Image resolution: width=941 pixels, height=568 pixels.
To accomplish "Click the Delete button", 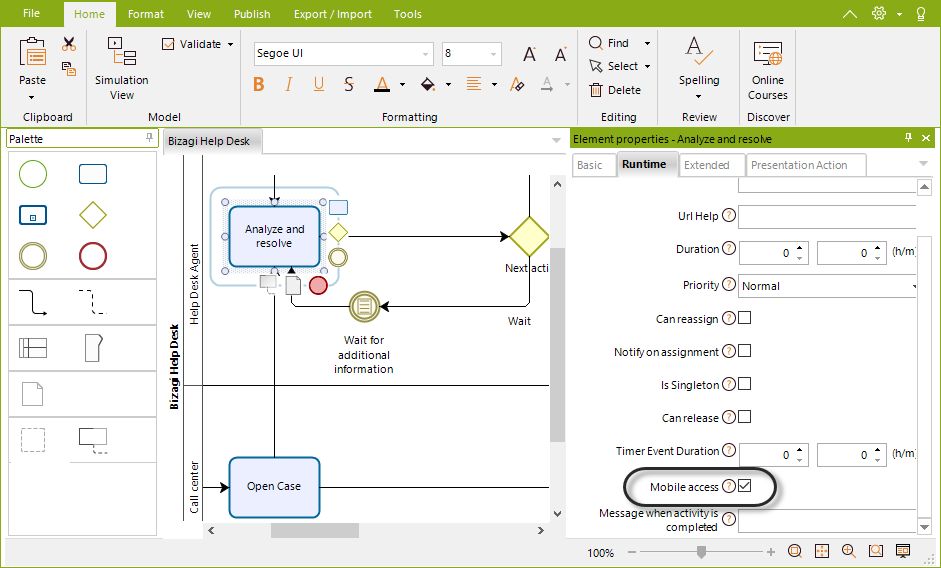I will click(x=615, y=90).
